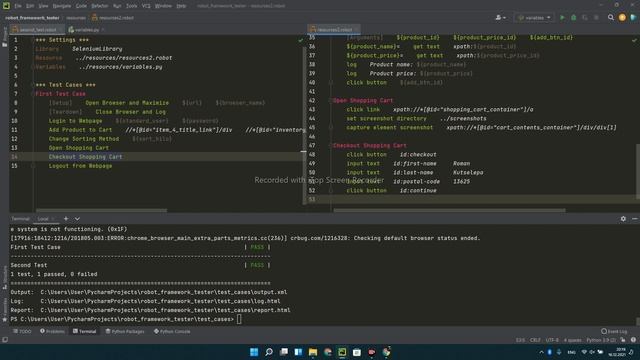This screenshot has width=640, height=360.
Task: Open the Event Log
Action: coord(614,331)
